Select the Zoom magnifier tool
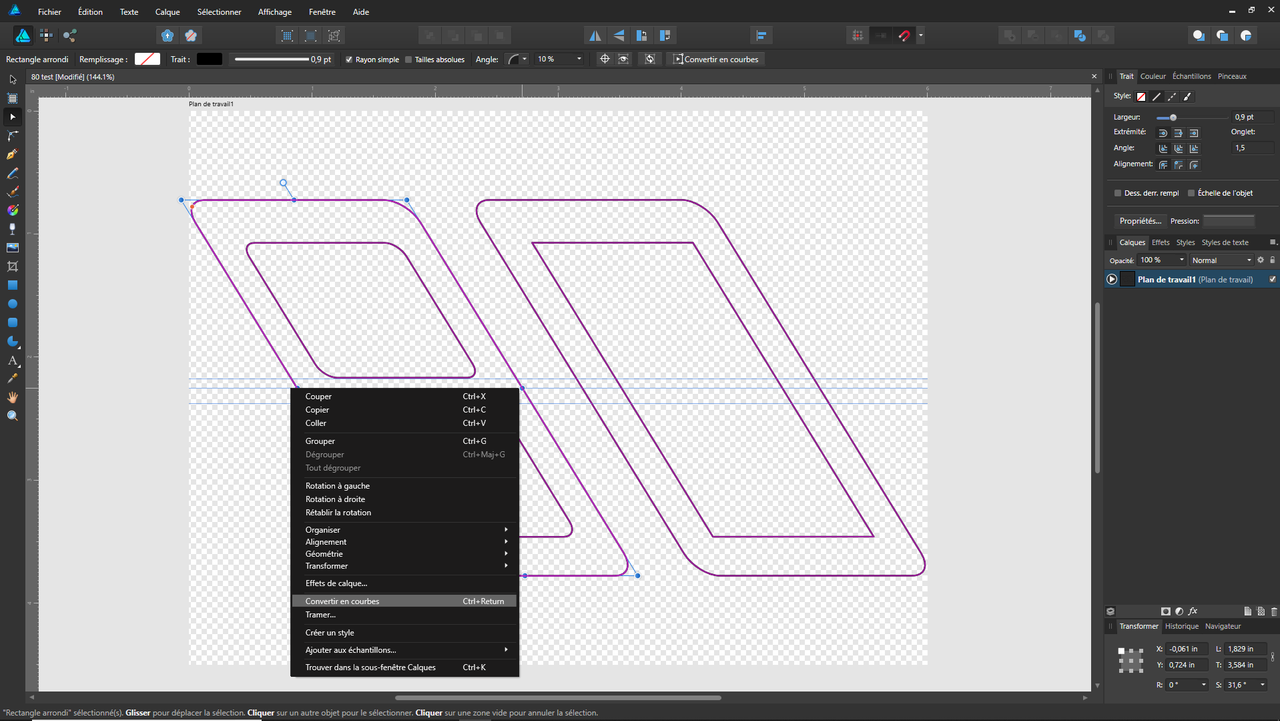1280x721 pixels. pos(13,415)
